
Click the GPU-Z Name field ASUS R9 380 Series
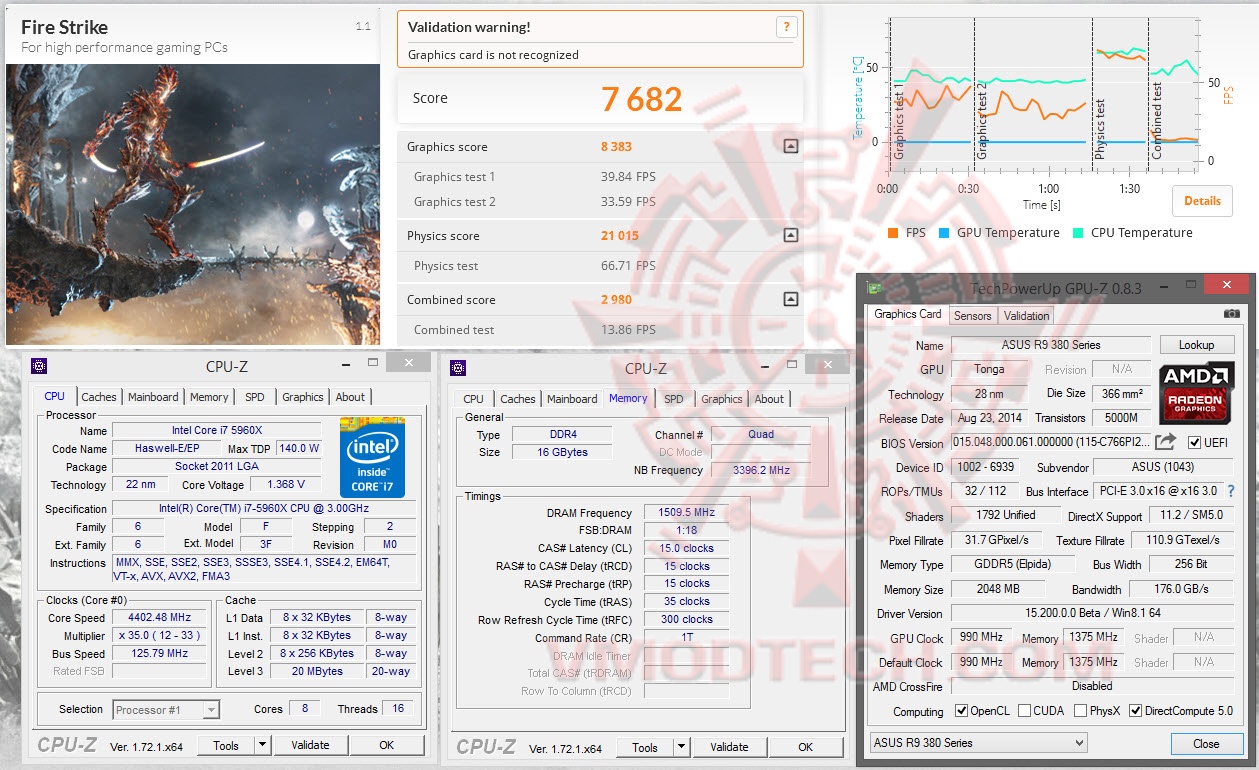1051,345
